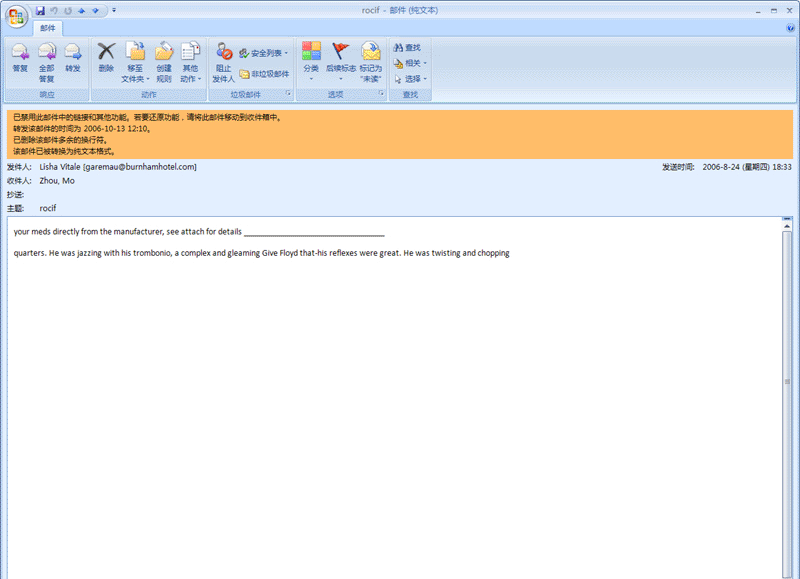Screen dimensions: 800x579
Task: Open the Follow Up flag (后续标志) dropdown
Action: click(x=340, y=59)
